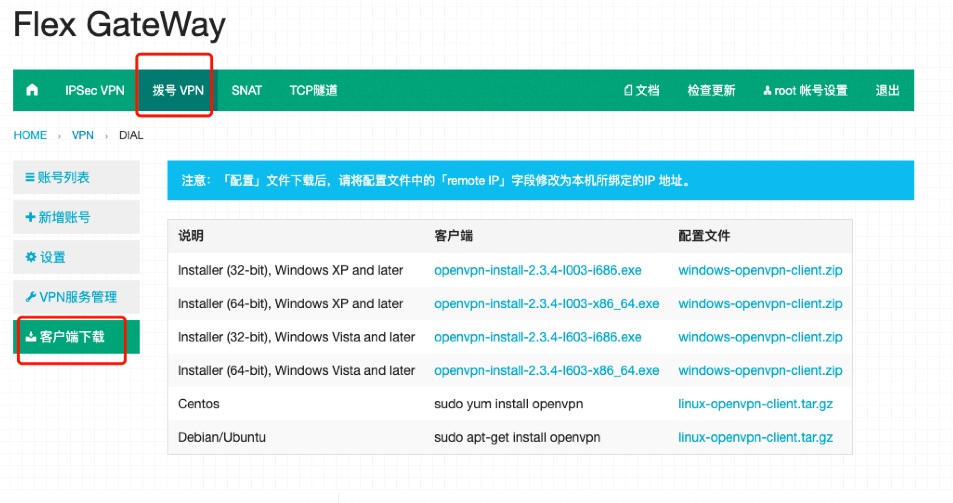
Task: Download windows-openvpn-client.zip for 32-bit XP row
Action: [x=760, y=270]
